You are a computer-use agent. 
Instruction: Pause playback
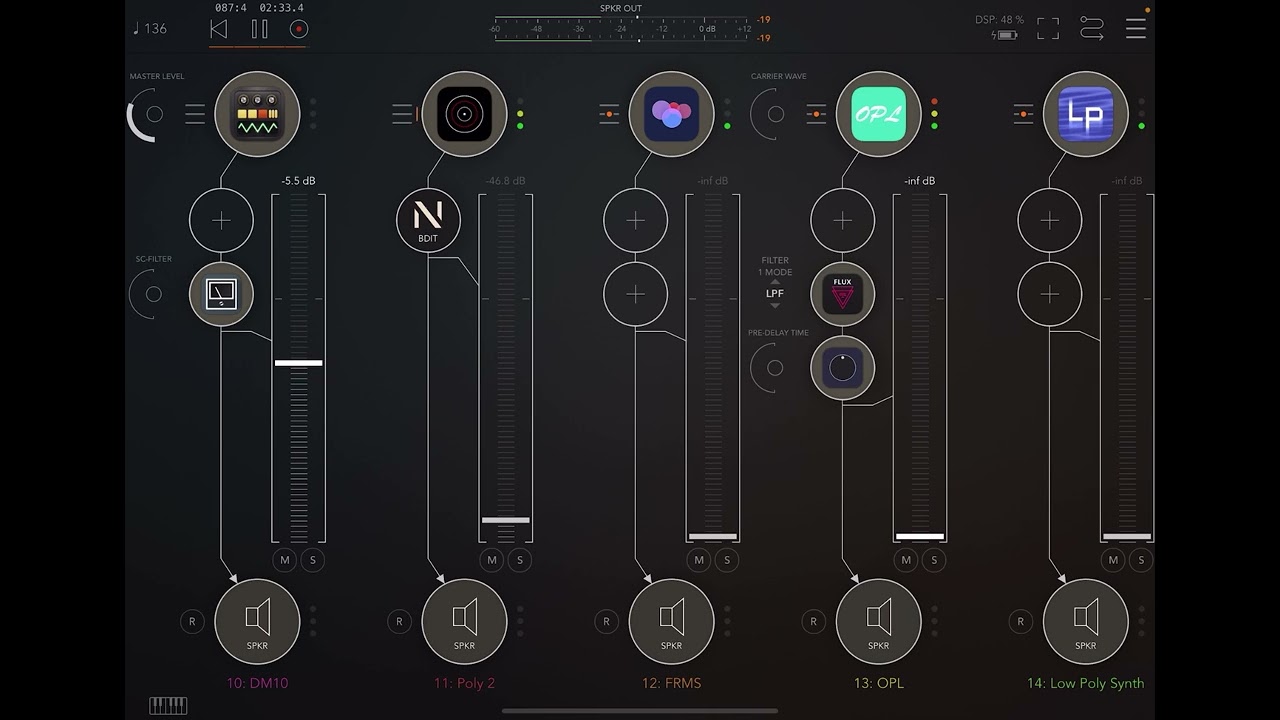tap(259, 29)
